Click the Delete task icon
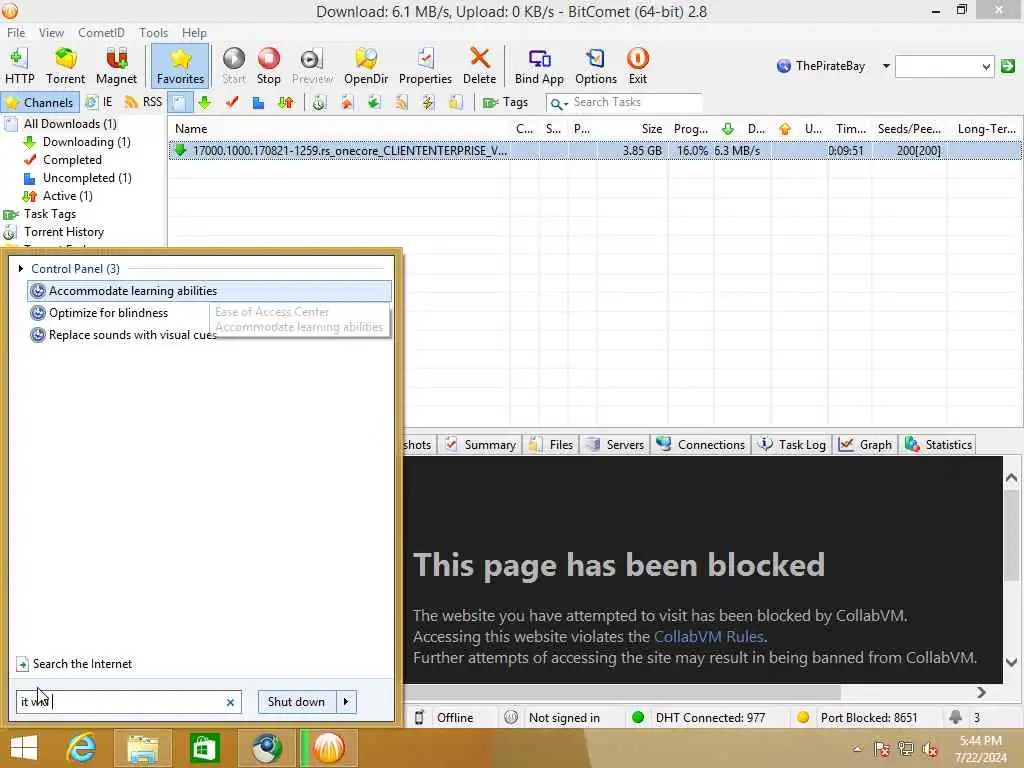Viewport: 1024px width, 768px height. point(479,66)
